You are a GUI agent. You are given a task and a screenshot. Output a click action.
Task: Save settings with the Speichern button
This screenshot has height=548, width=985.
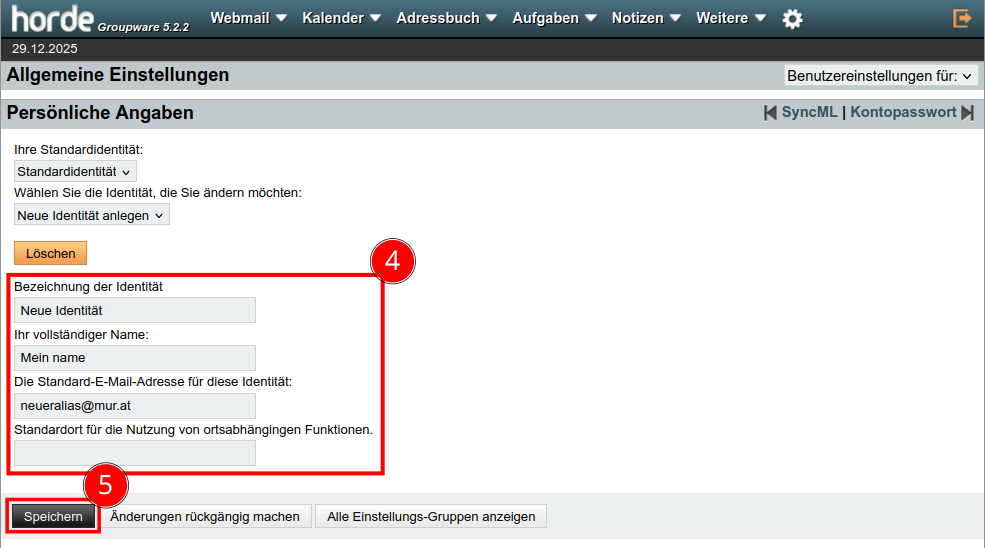(54, 517)
